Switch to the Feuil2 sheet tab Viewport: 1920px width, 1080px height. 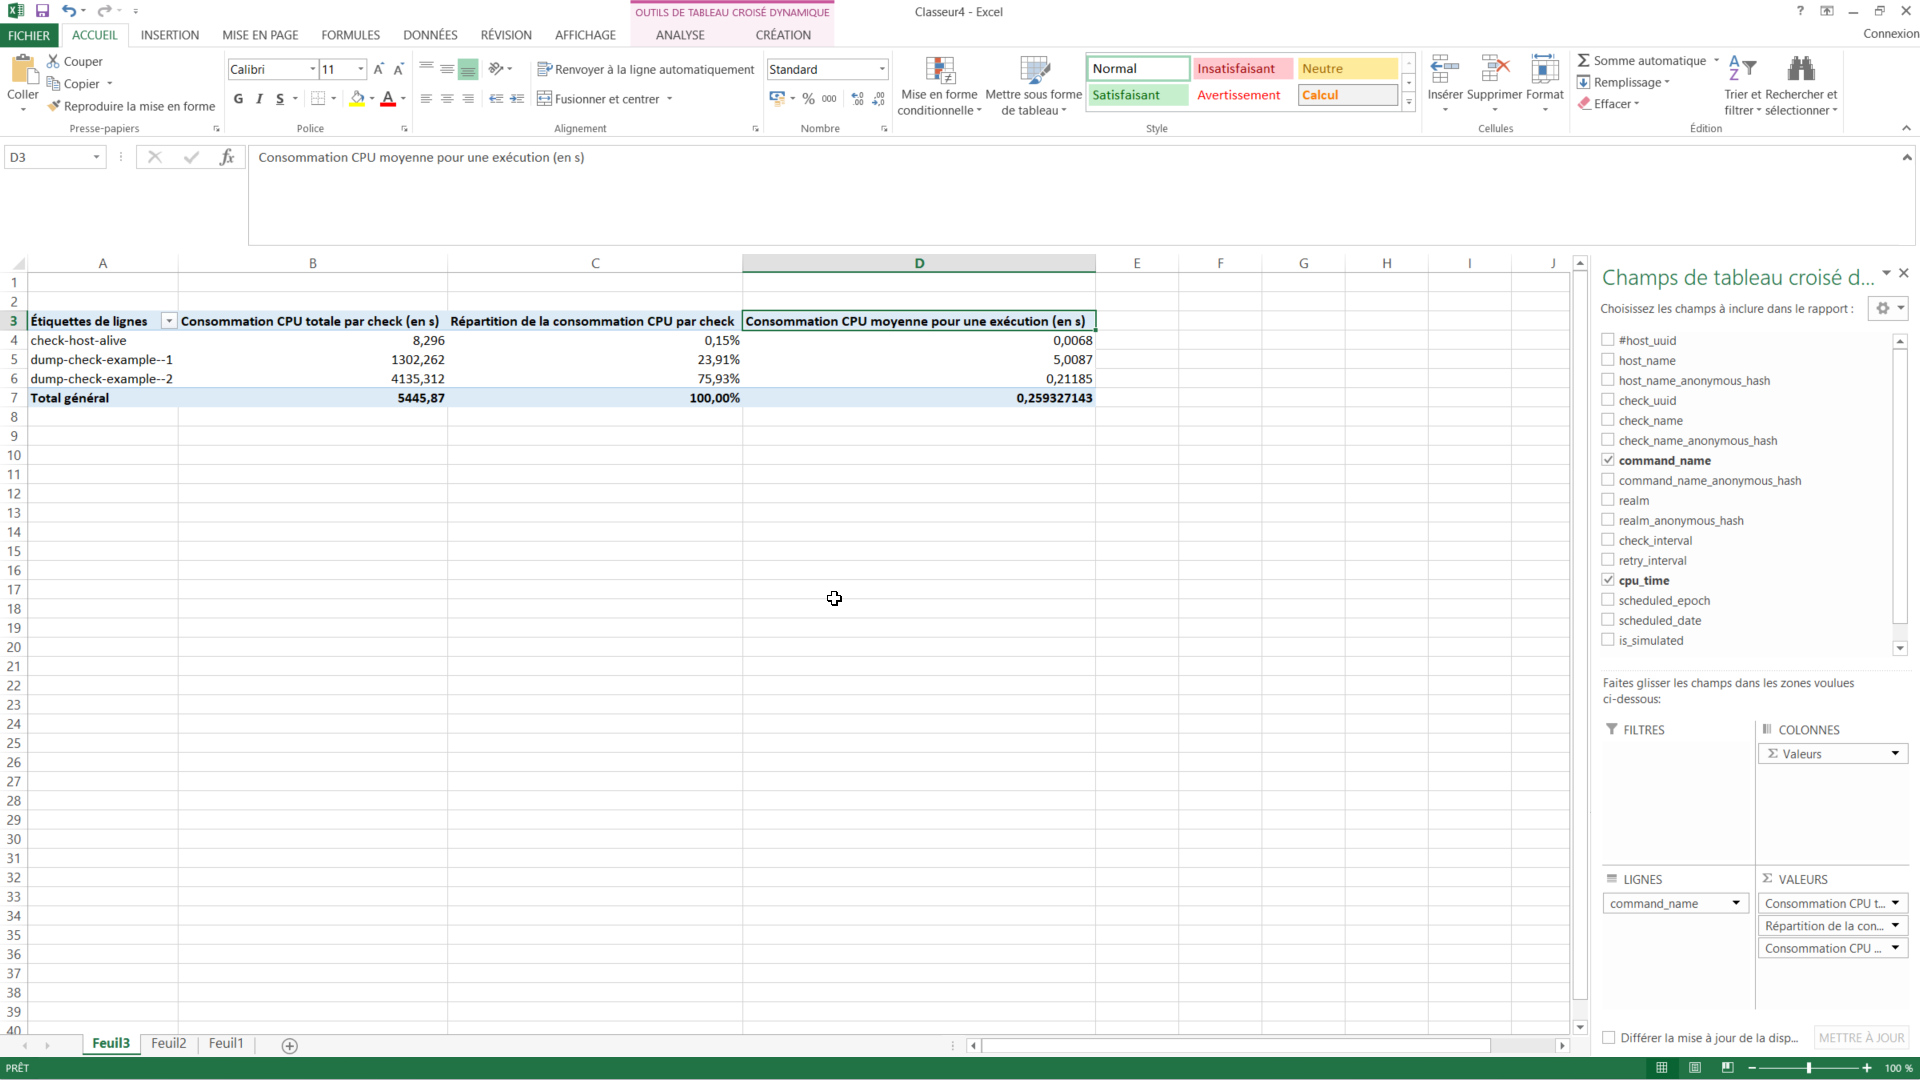click(168, 1043)
